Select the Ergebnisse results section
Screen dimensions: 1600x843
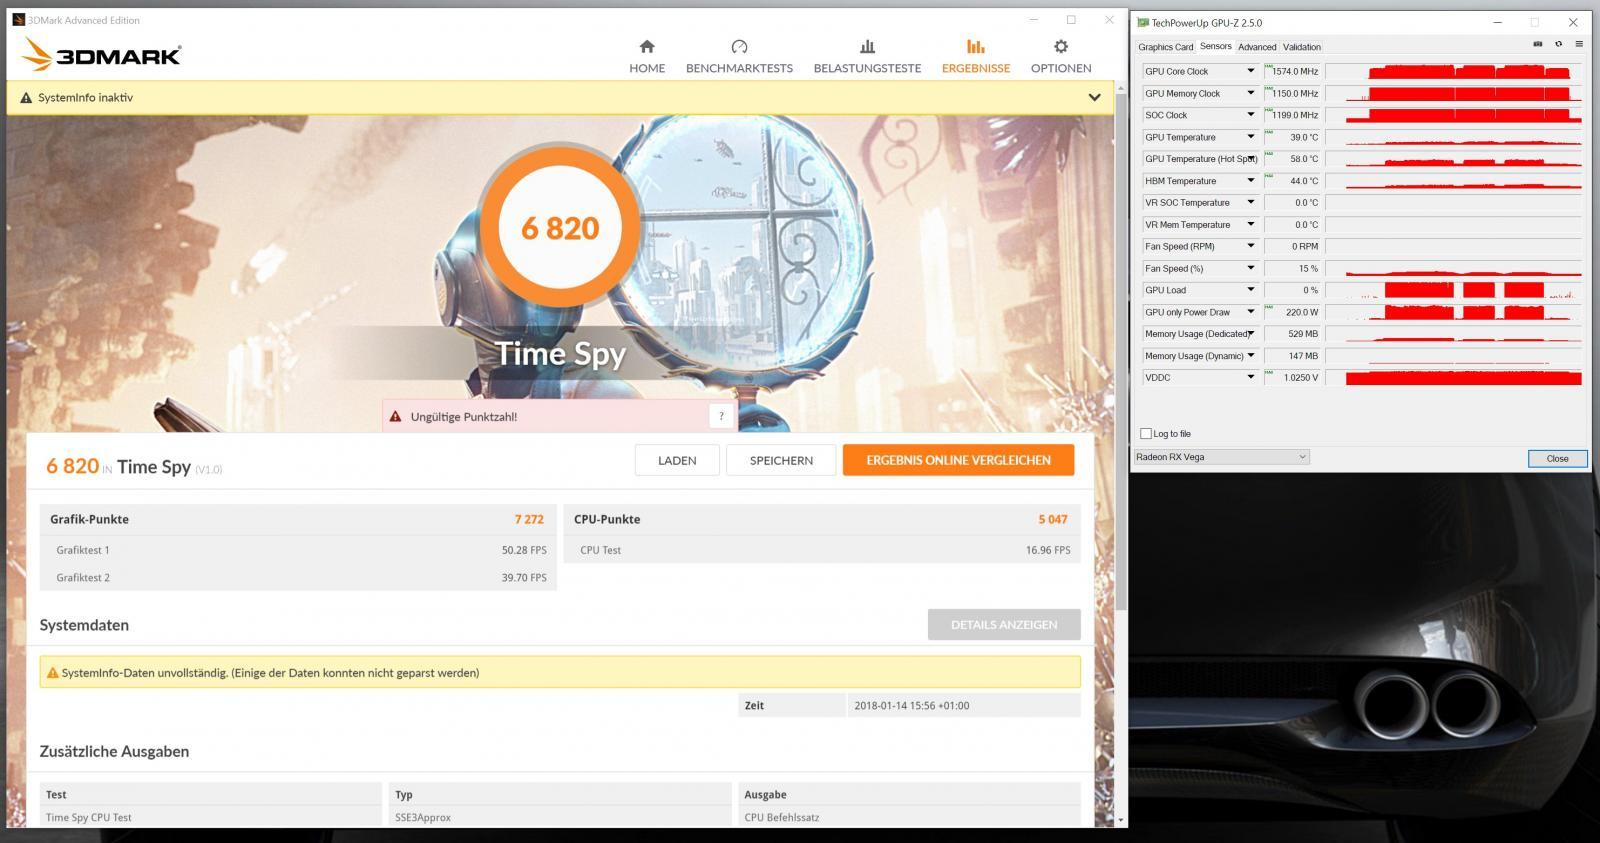click(976, 56)
